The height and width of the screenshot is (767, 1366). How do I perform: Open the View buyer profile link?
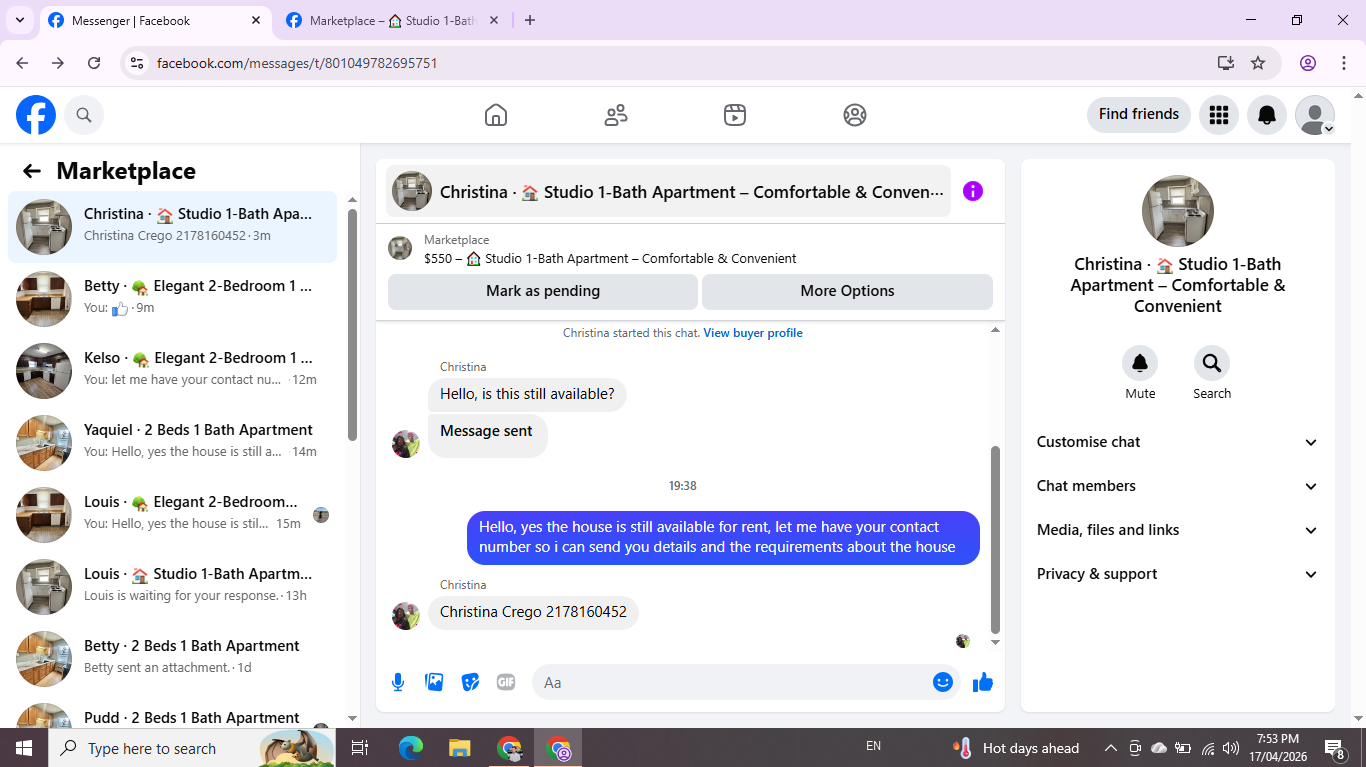(753, 333)
